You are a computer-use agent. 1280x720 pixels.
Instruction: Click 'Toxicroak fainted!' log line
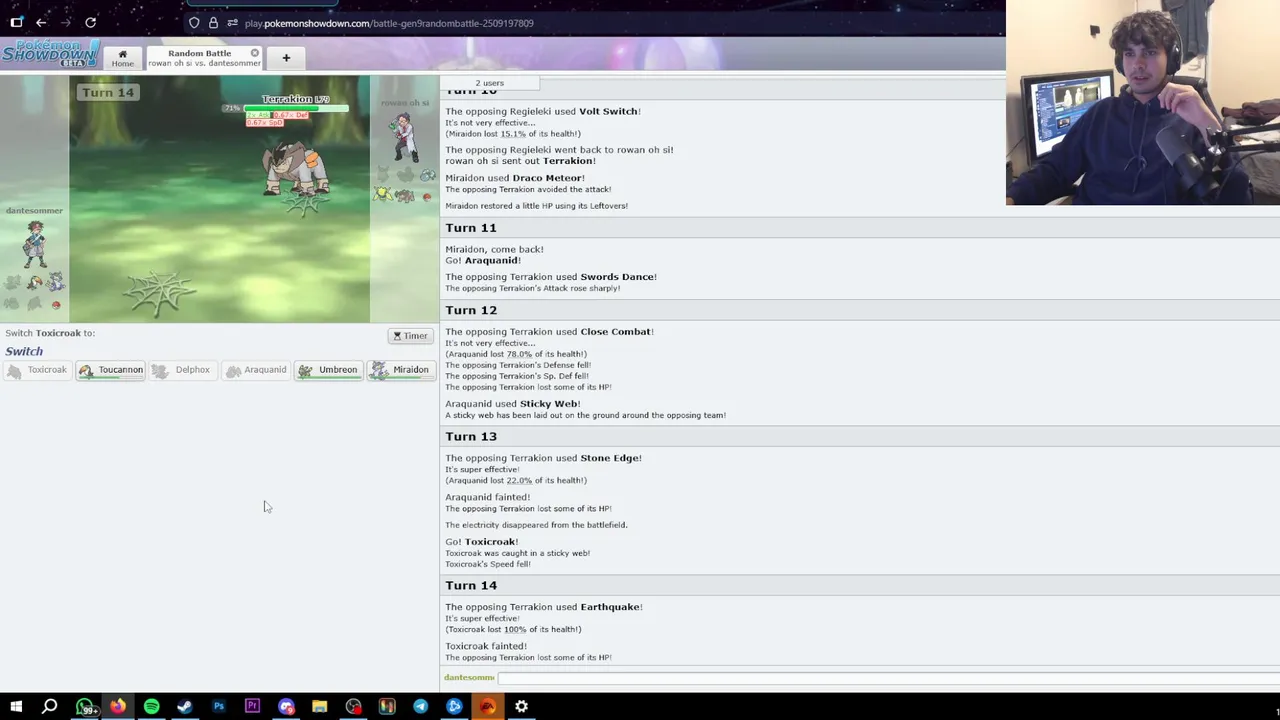coord(486,646)
